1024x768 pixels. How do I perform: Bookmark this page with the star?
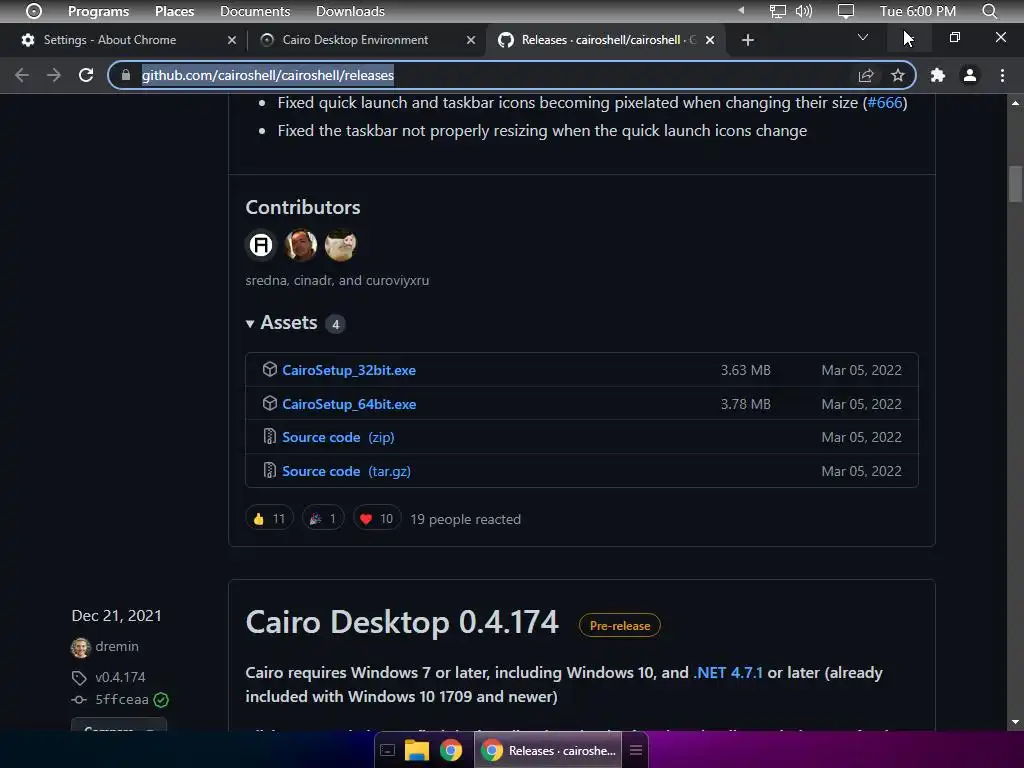(x=898, y=76)
